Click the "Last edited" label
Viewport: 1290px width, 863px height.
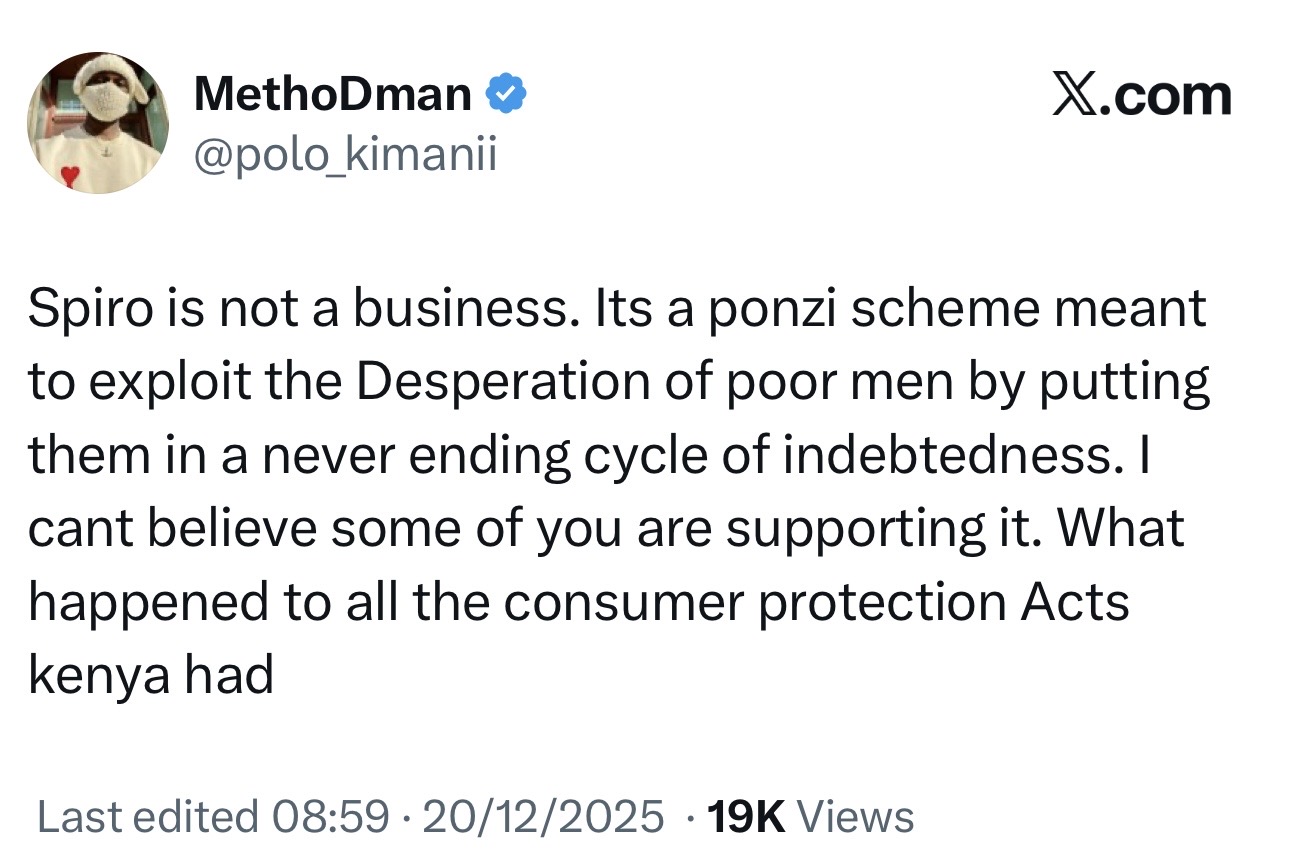pyautogui.click(x=147, y=816)
